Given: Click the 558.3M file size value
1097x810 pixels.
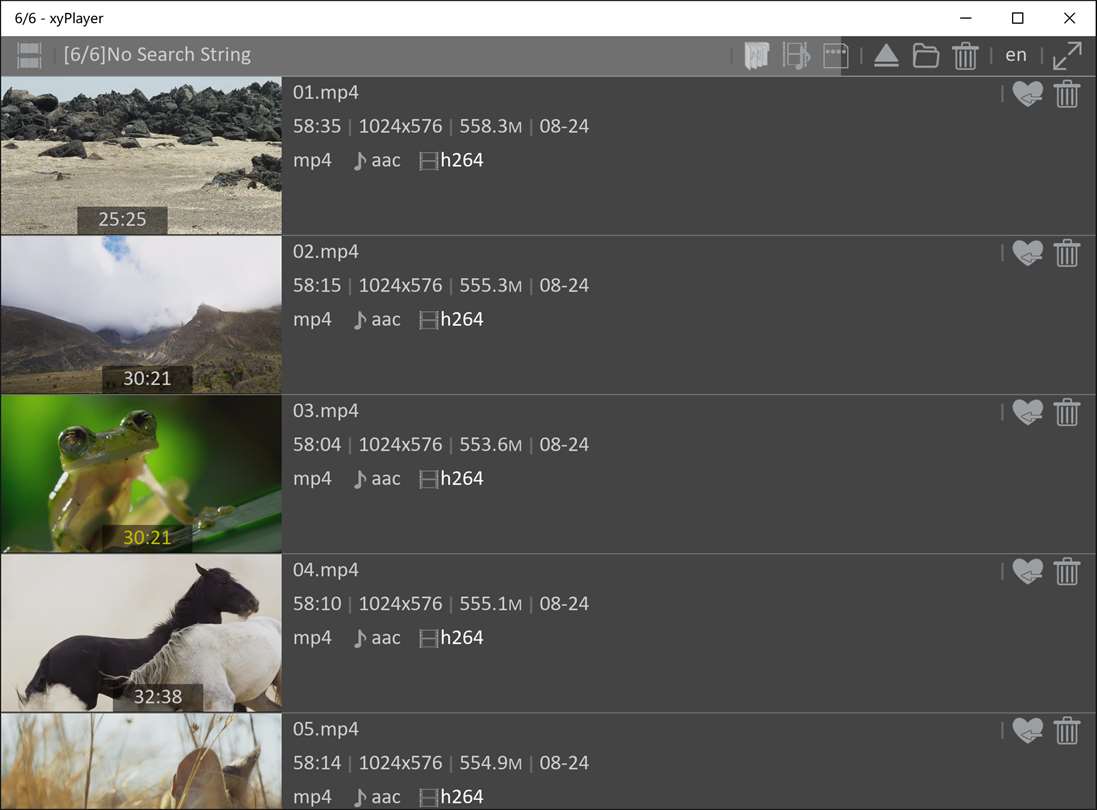Looking at the screenshot, I should (490, 126).
